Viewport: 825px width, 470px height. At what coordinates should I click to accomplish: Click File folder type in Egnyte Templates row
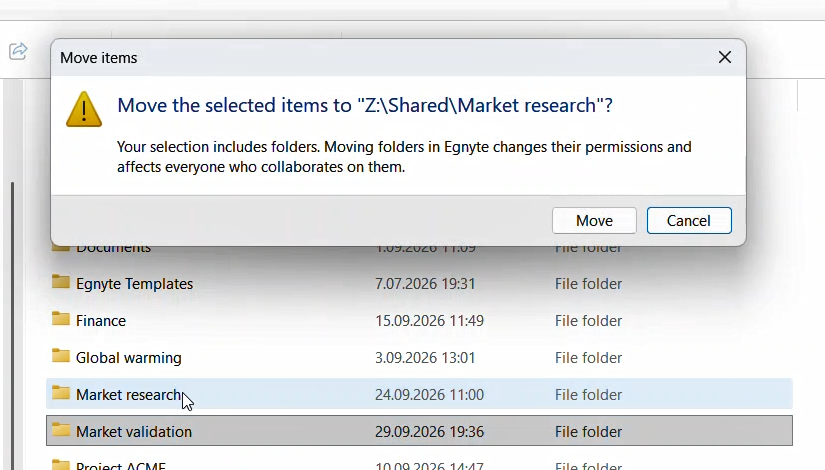[588, 284]
